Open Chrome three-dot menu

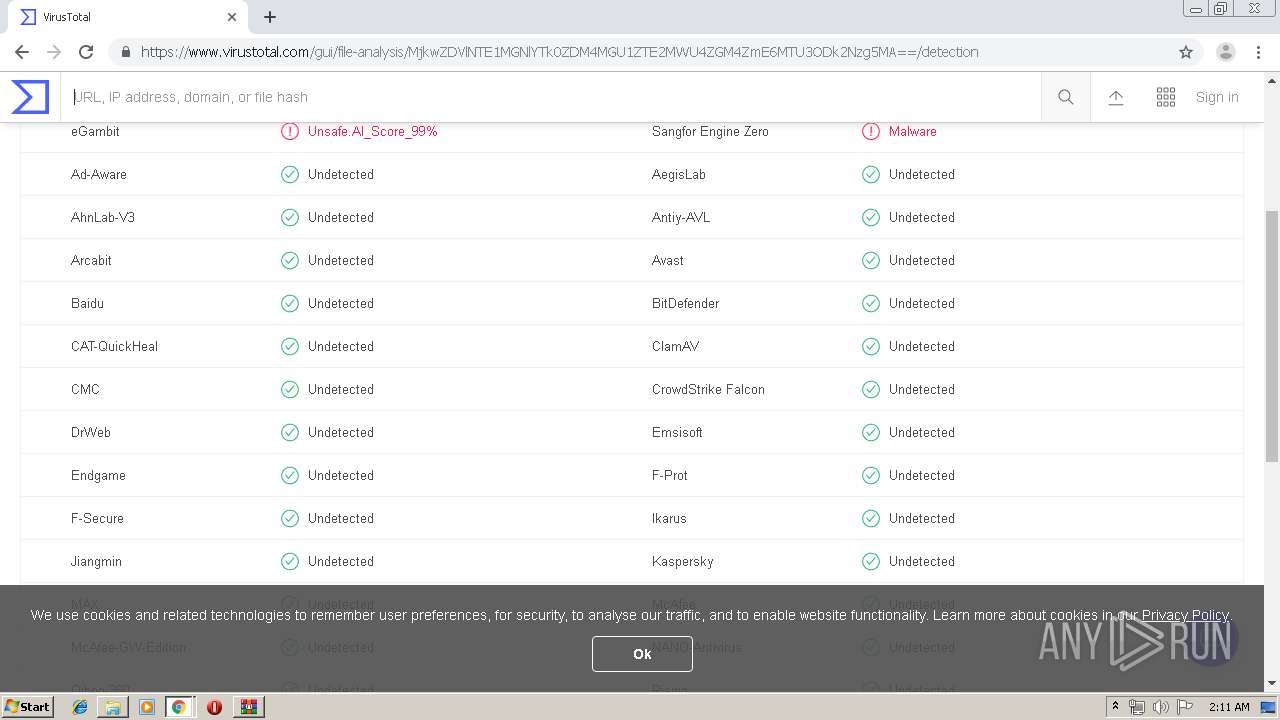point(1258,52)
